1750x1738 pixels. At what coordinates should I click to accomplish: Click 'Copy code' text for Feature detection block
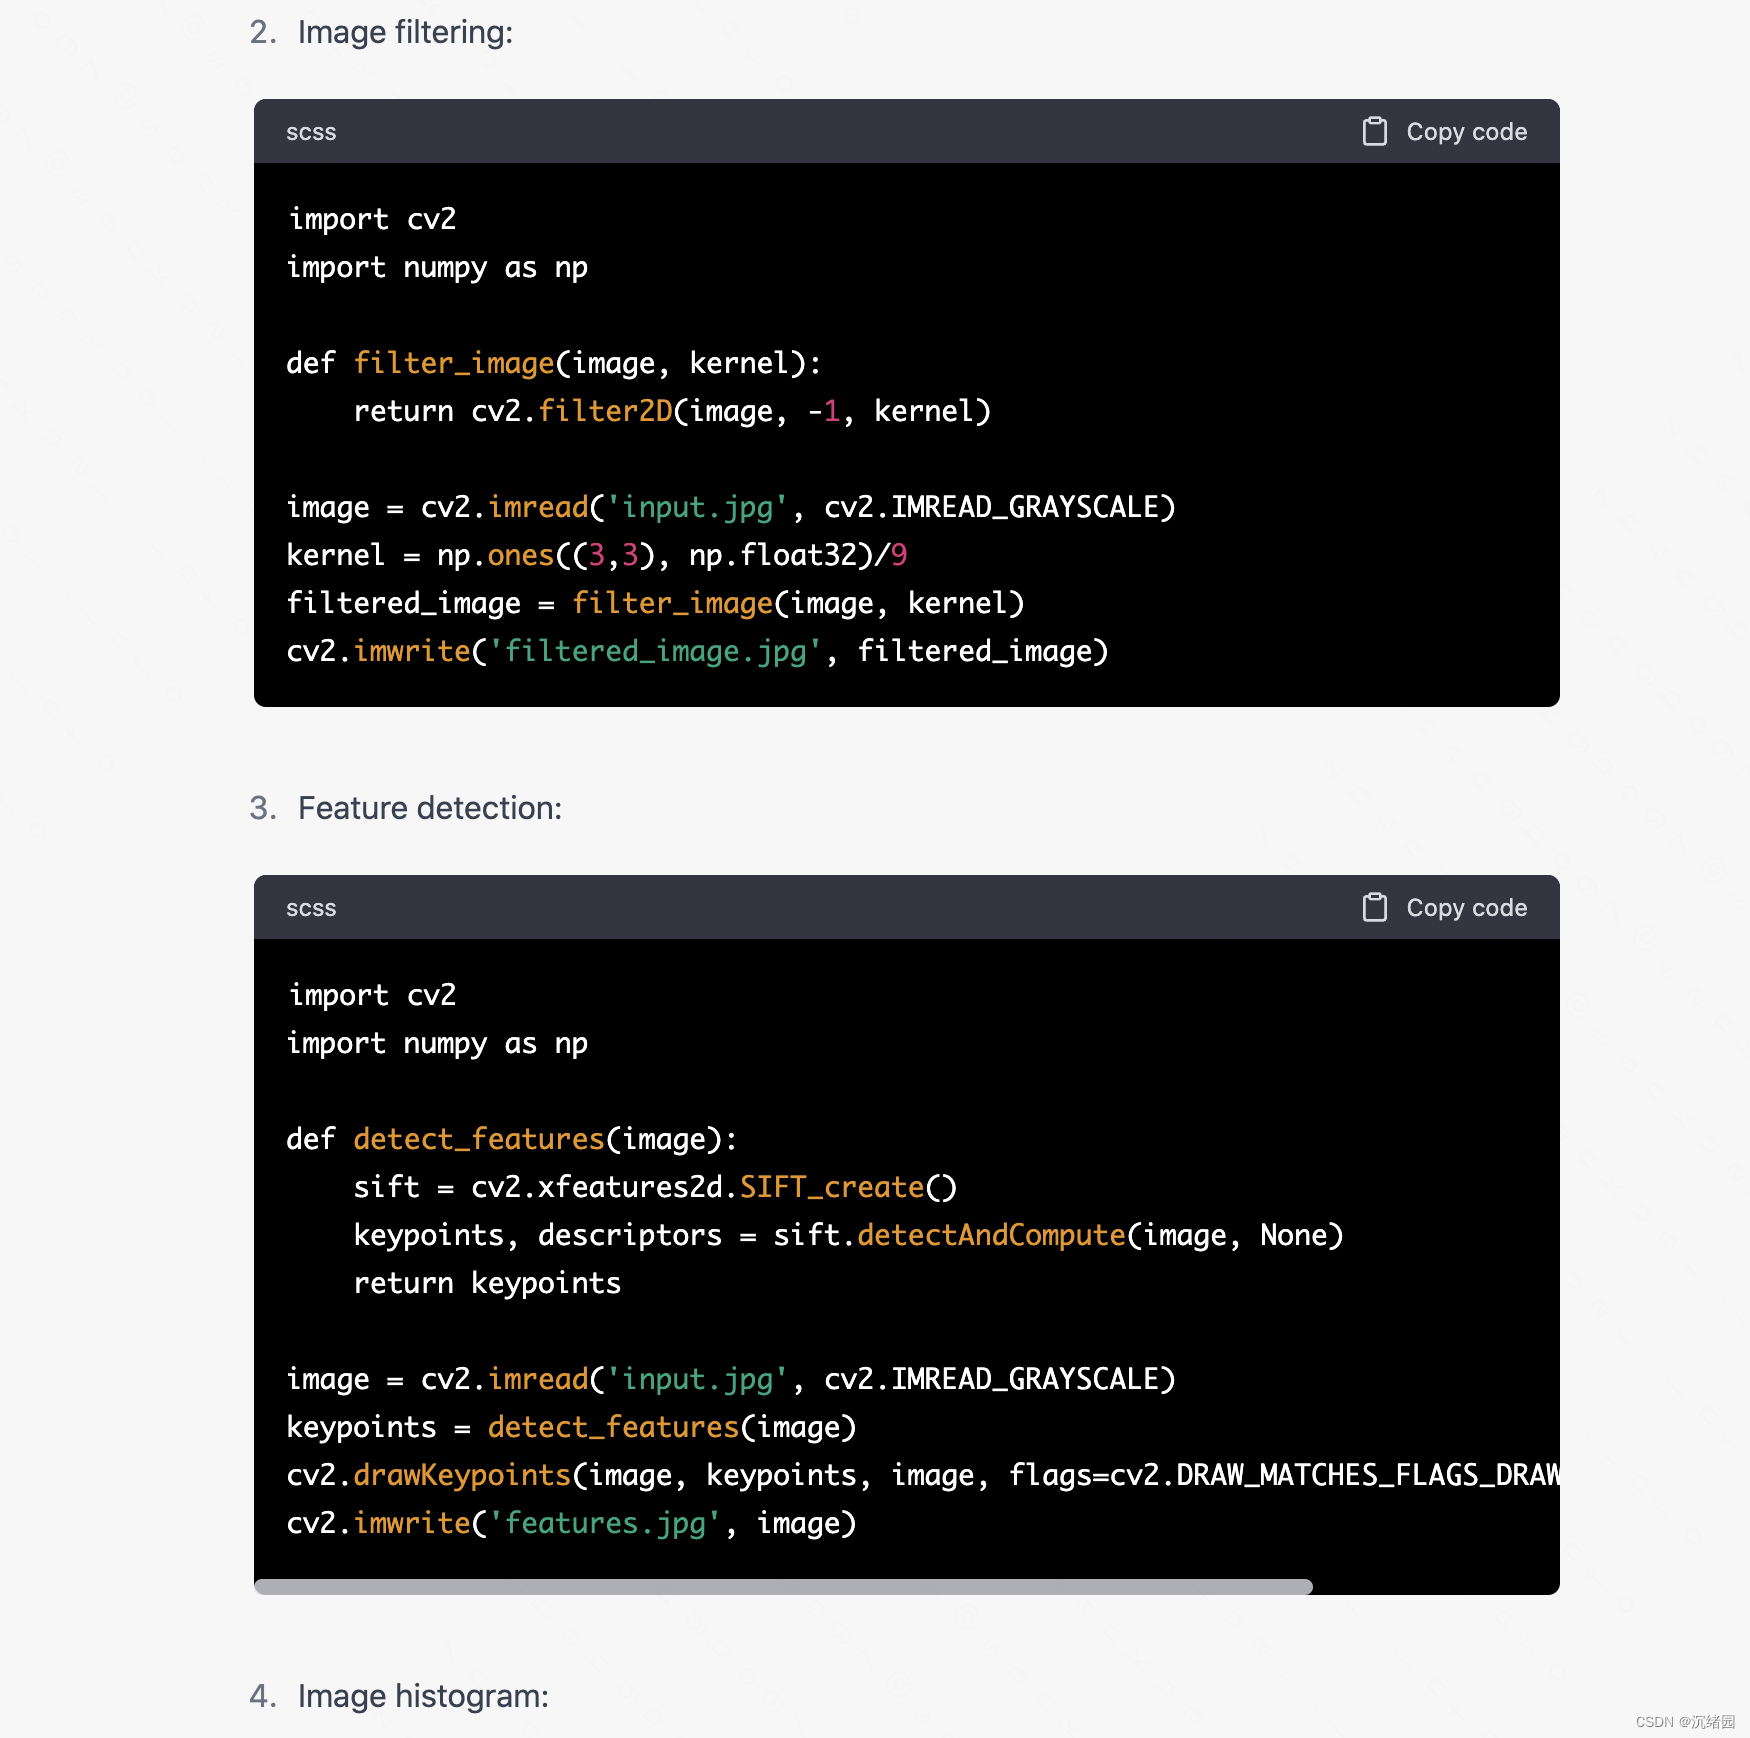(1466, 908)
